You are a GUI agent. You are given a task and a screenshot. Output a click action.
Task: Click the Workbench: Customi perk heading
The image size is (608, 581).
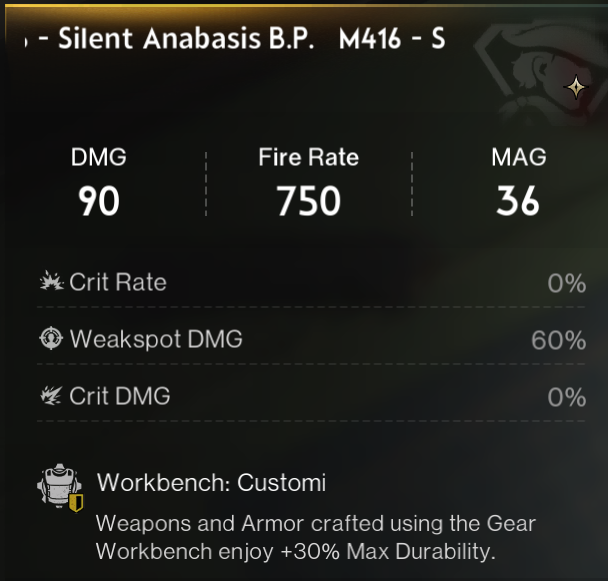pos(211,483)
